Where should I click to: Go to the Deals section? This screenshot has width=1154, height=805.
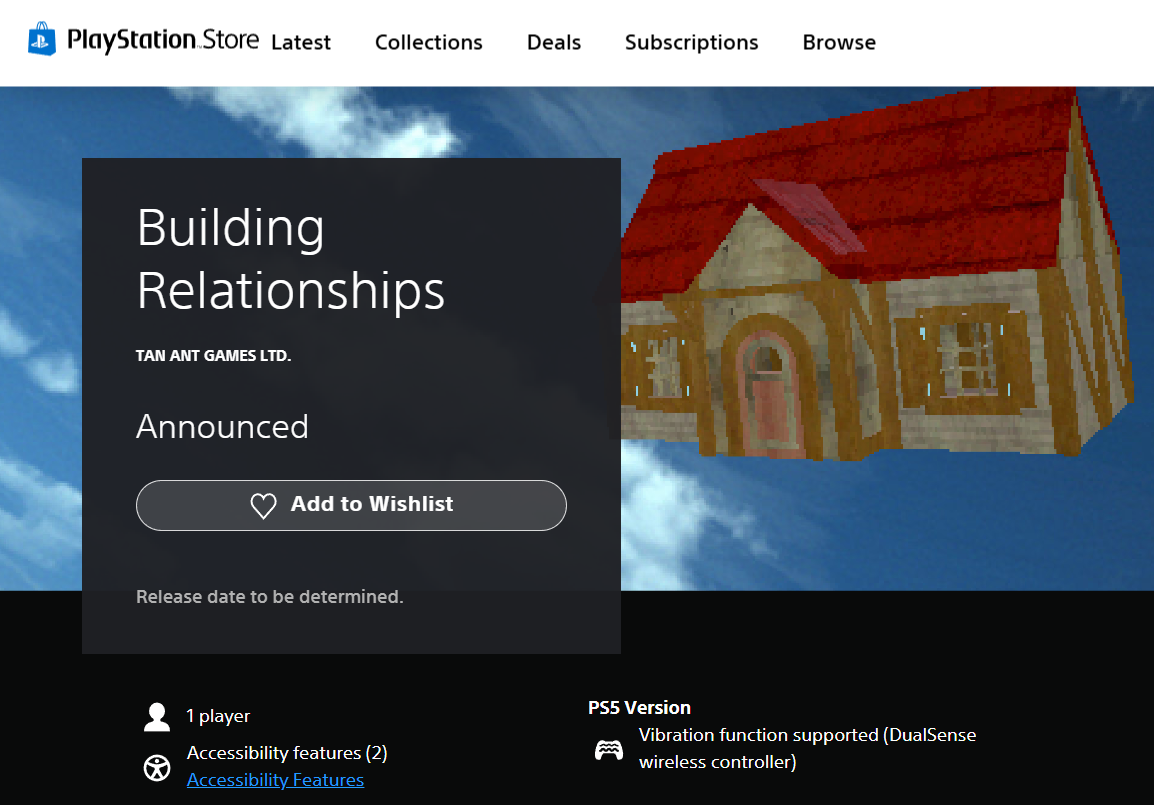click(553, 43)
